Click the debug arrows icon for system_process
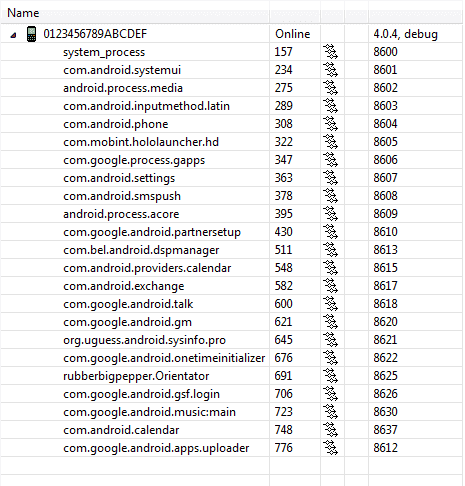The image size is (465, 486). pyautogui.click(x=330, y=52)
